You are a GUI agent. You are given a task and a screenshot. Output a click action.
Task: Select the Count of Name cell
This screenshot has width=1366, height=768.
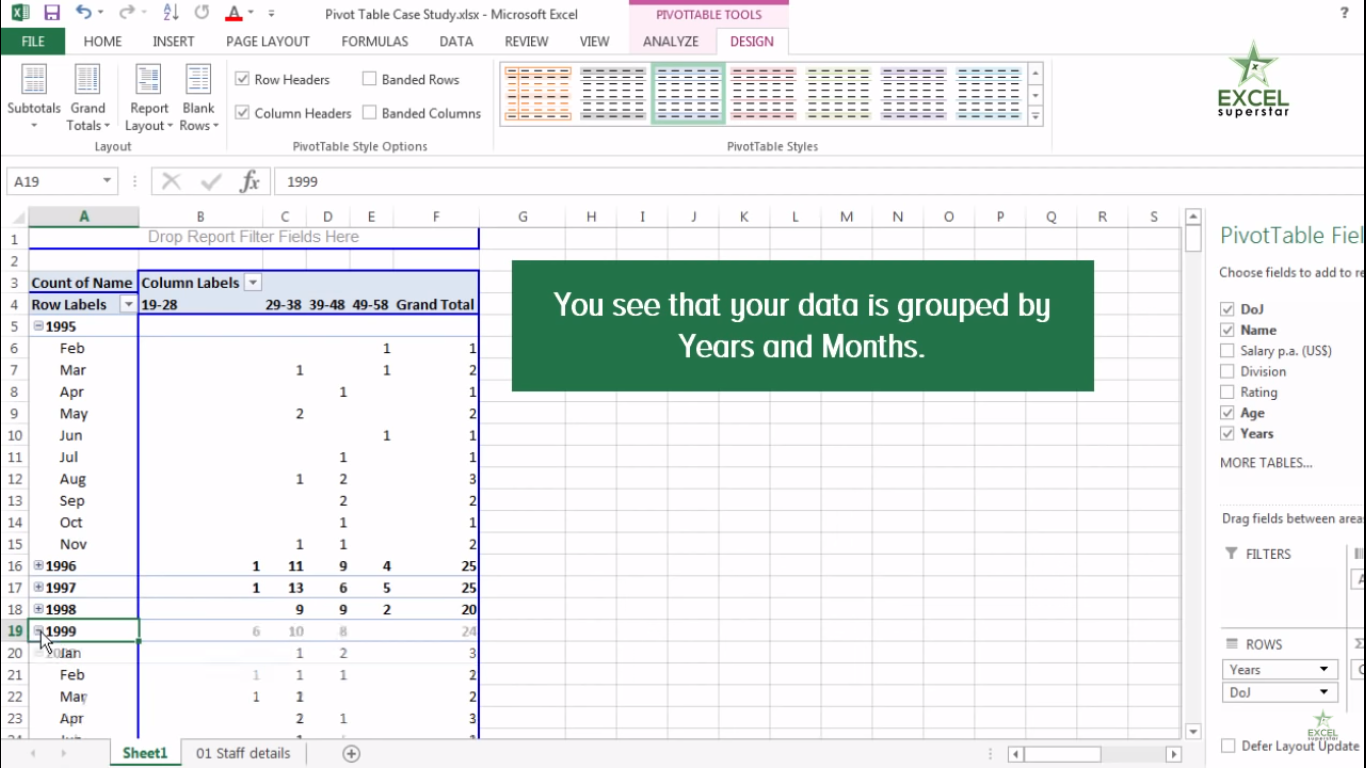pyautogui.click(x=84, y=283)
